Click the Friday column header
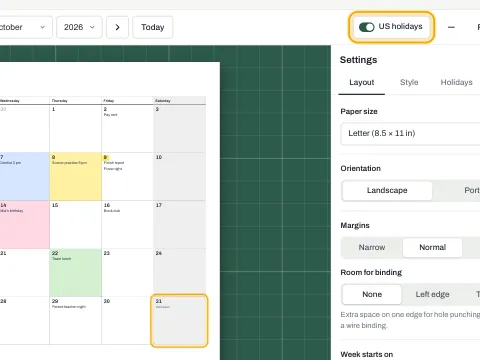This screenshot has width=480, height=360. 127,100
